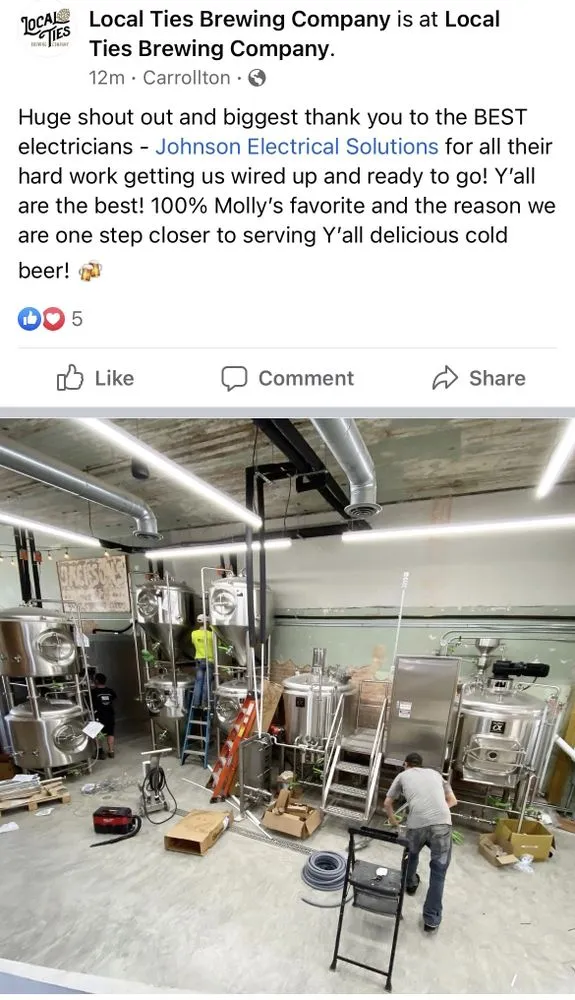Viewport: 575px width, 1000px height.
Task: View the reaction count of 5
Action: click(x=76, y=318)
